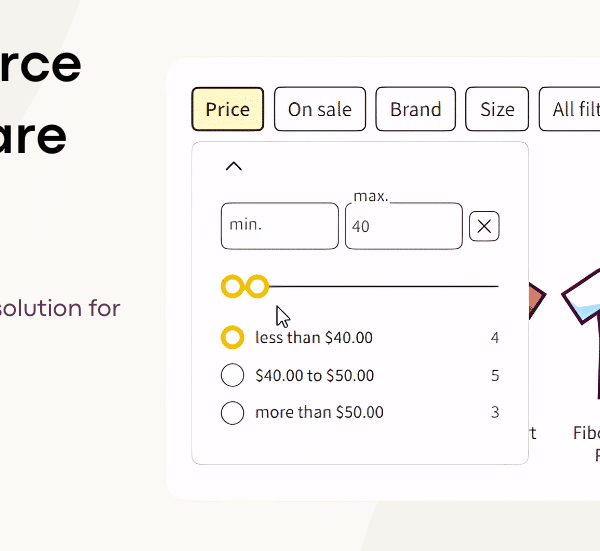Open the Brand filter dropdown
The height and width of the screenshot is (551, 600).
tap(415, 109)
